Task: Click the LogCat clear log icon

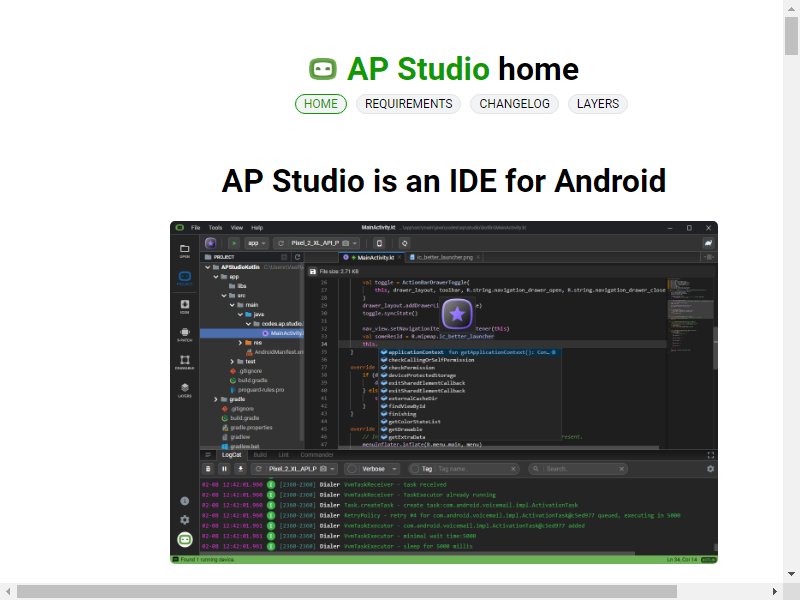Action: click(x=208, y=469)
